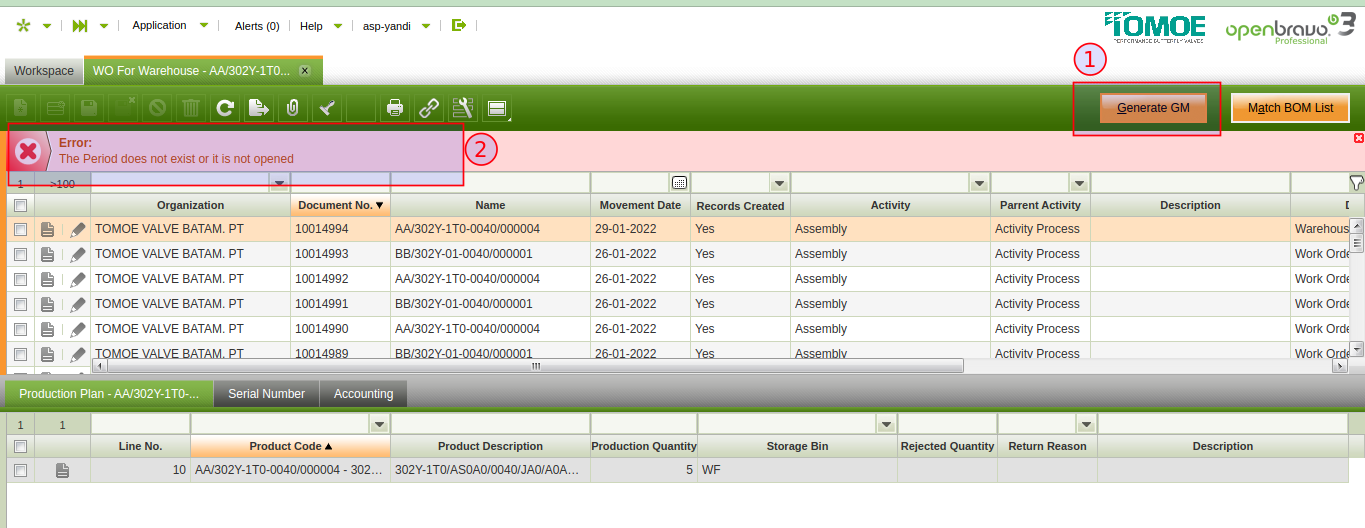1365x528 pixels.
Task: Expand the Application menu dropdown
Action: tap(204, 25)
